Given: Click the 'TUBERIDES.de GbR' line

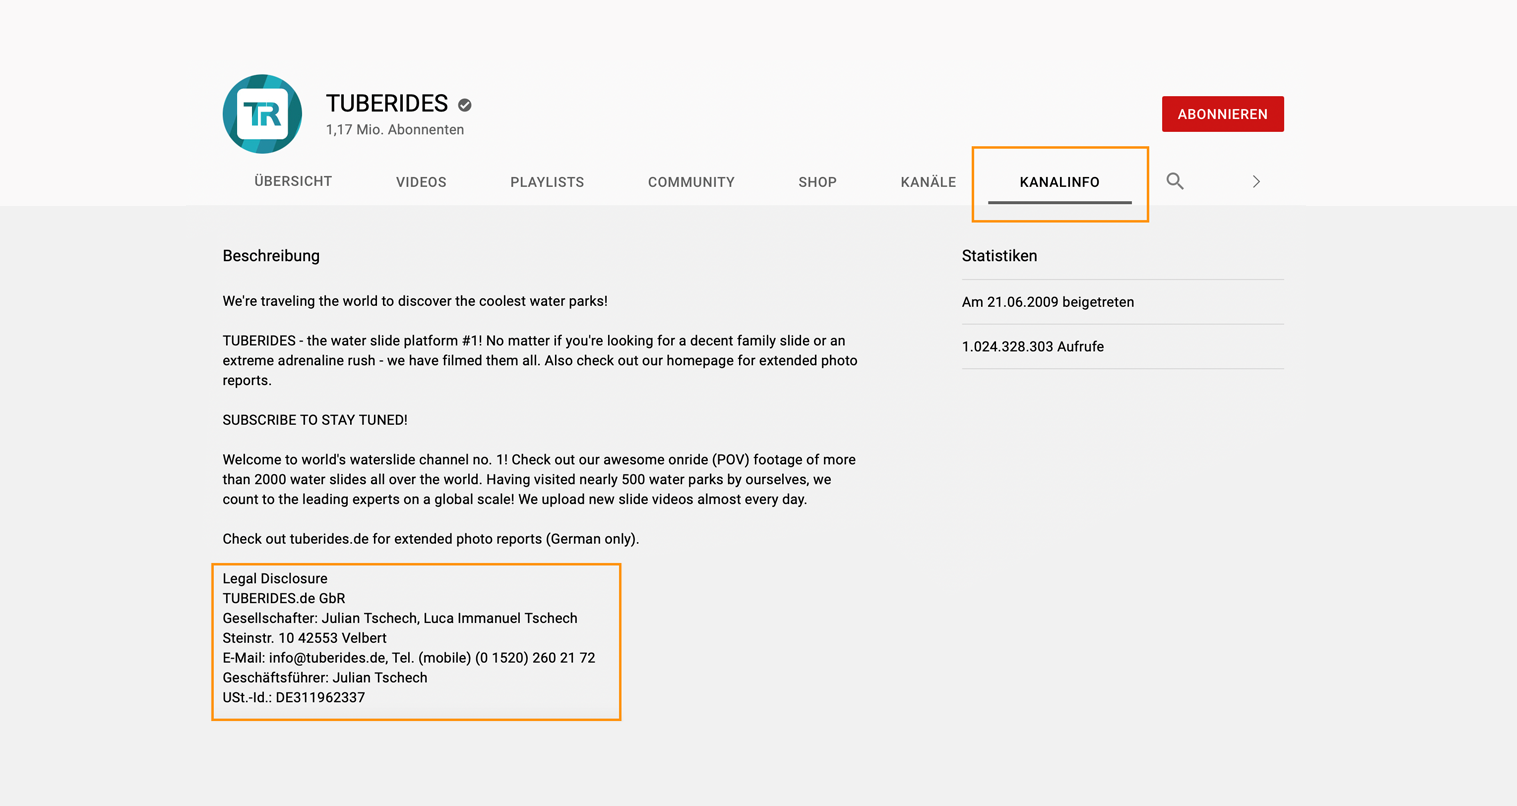Looking at the screenshot, I should [284, 598].
